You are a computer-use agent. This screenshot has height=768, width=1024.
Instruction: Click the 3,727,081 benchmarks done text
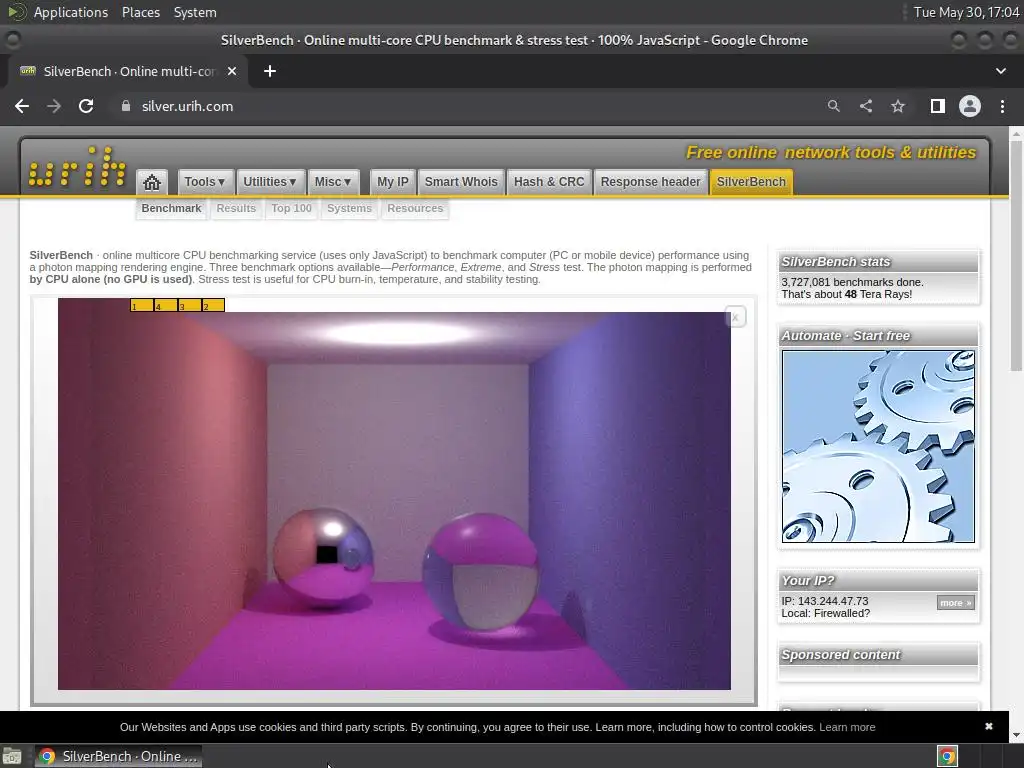click(852, 282)
